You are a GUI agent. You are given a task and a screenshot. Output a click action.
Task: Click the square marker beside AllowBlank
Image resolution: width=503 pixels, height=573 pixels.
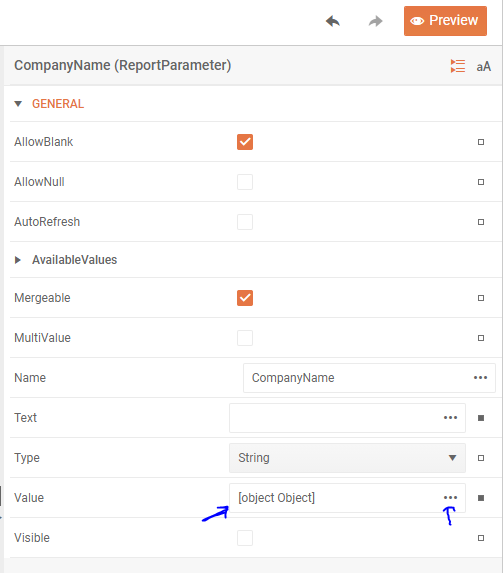pyautogui.click(x=481, y=142)
